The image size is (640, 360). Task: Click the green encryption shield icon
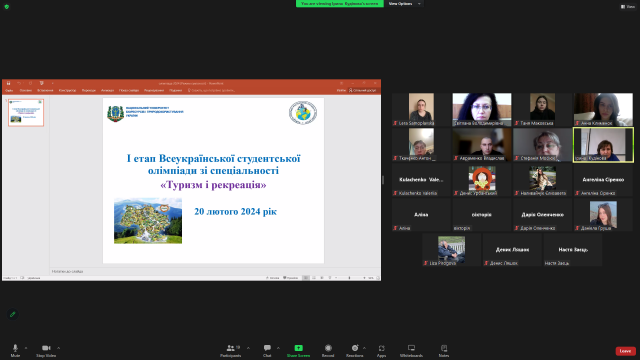[7, 7]
